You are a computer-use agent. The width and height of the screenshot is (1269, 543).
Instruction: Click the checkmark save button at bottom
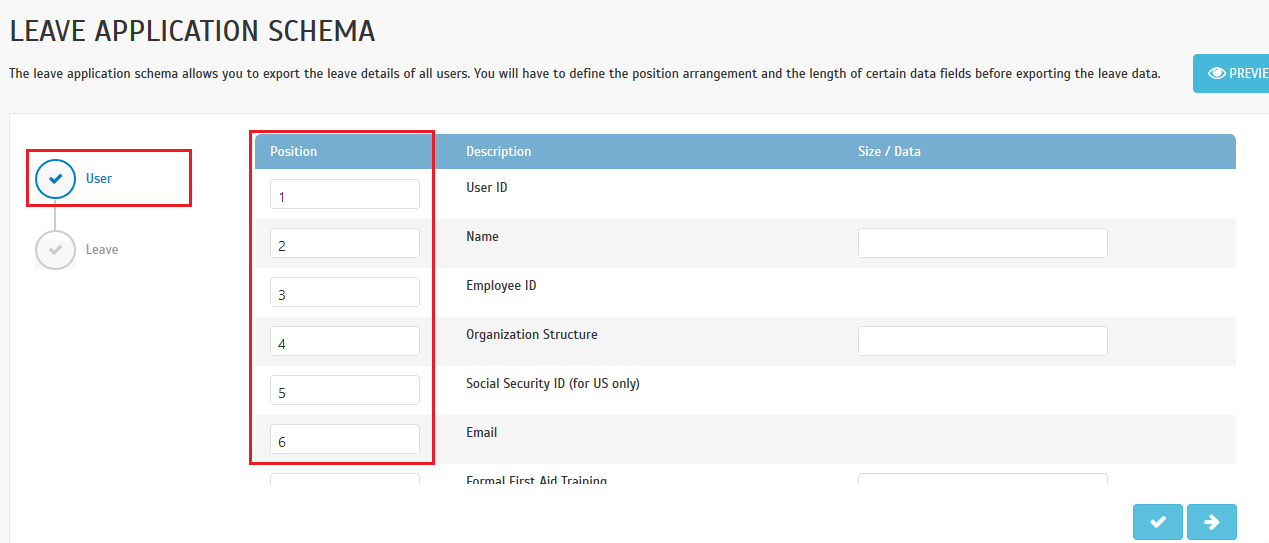1158,522
